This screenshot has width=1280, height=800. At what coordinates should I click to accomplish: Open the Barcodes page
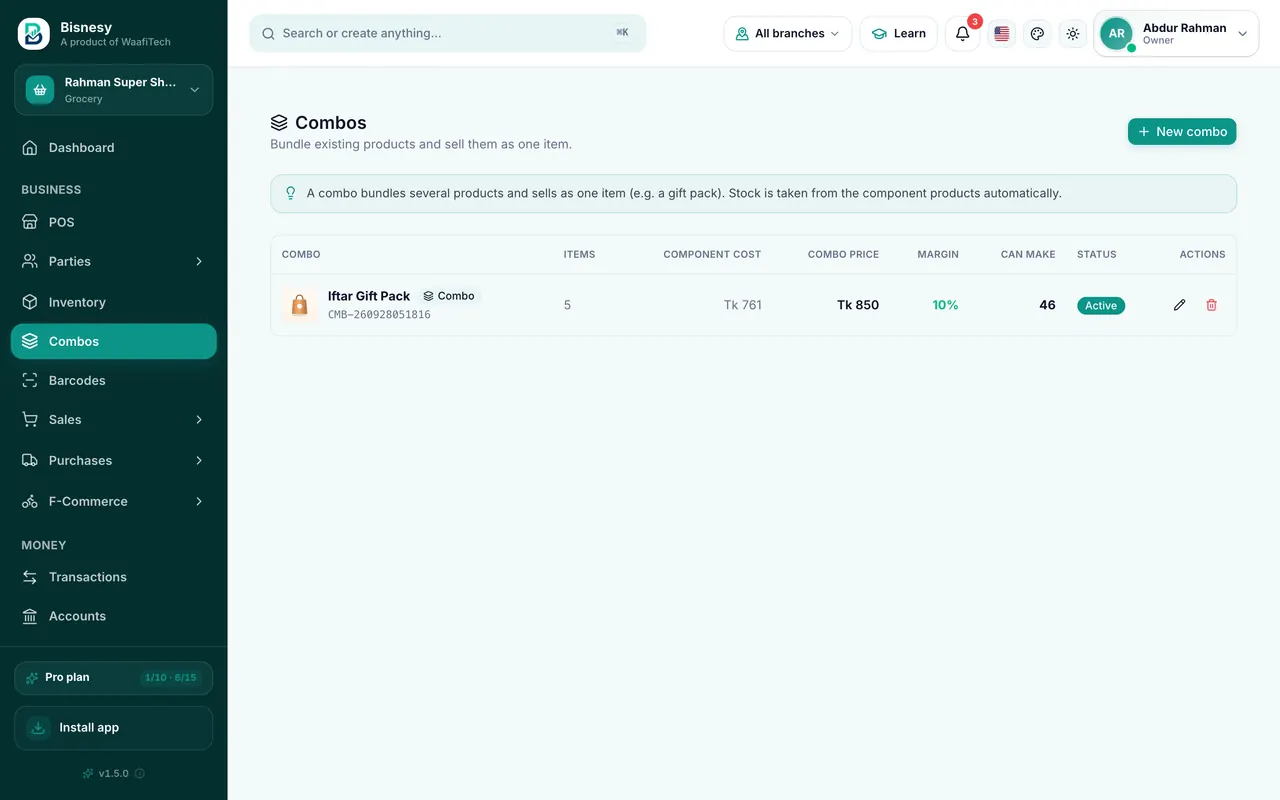[x=114, y=380]
